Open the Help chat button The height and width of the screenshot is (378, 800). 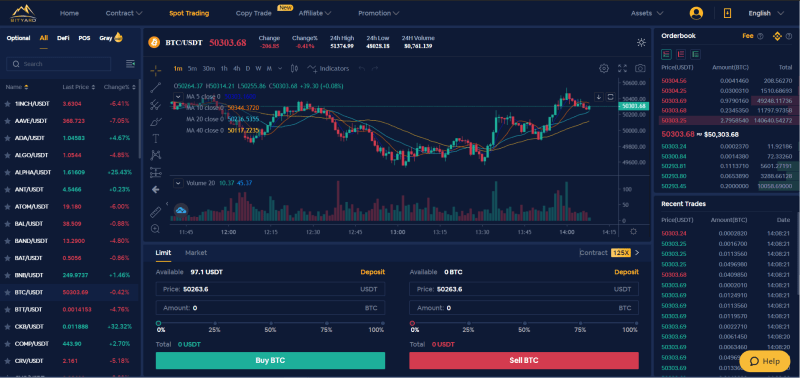pyautogui.click(x=765, y=361)
